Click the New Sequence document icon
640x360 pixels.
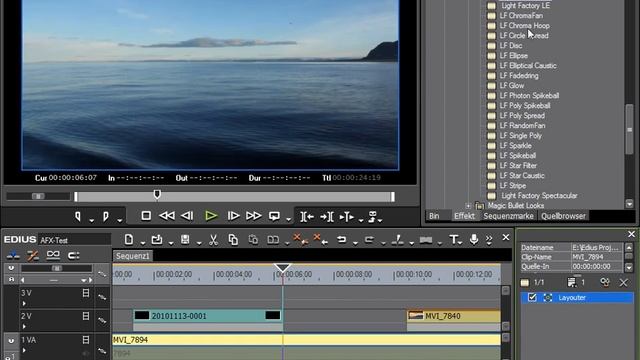point(129,240)
